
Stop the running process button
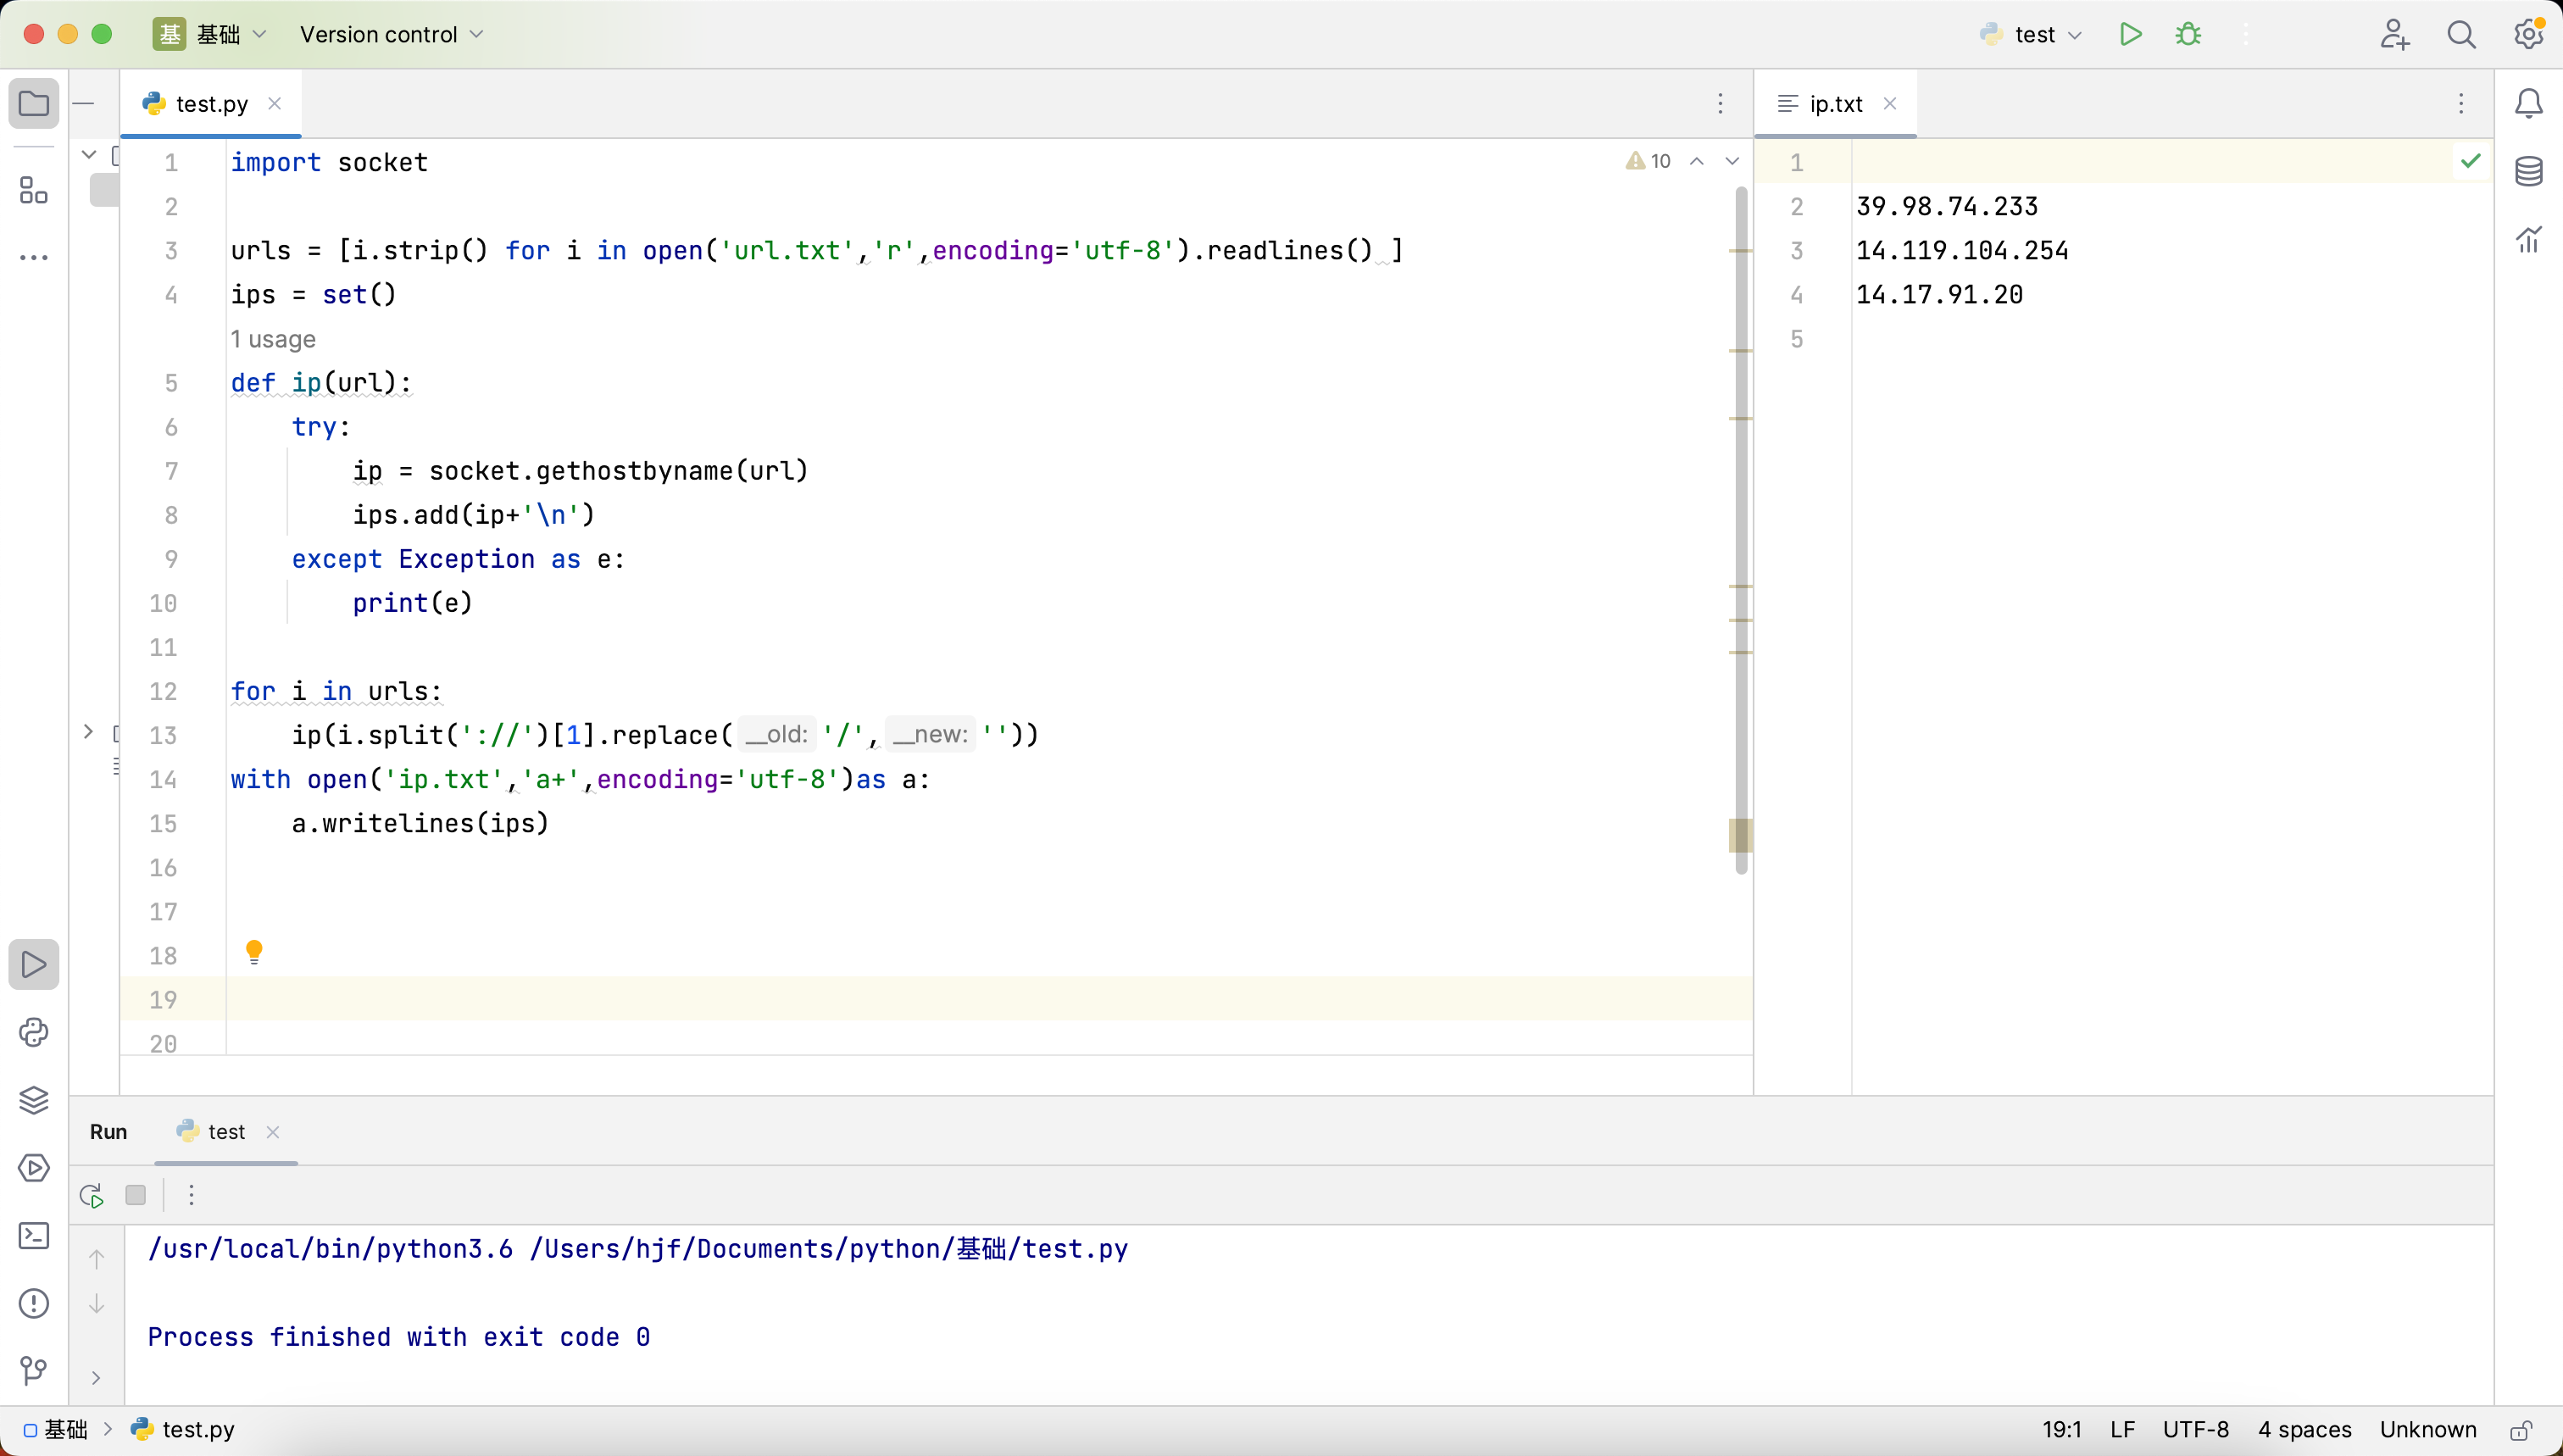pyautogui.click(x=136, y=1195)
